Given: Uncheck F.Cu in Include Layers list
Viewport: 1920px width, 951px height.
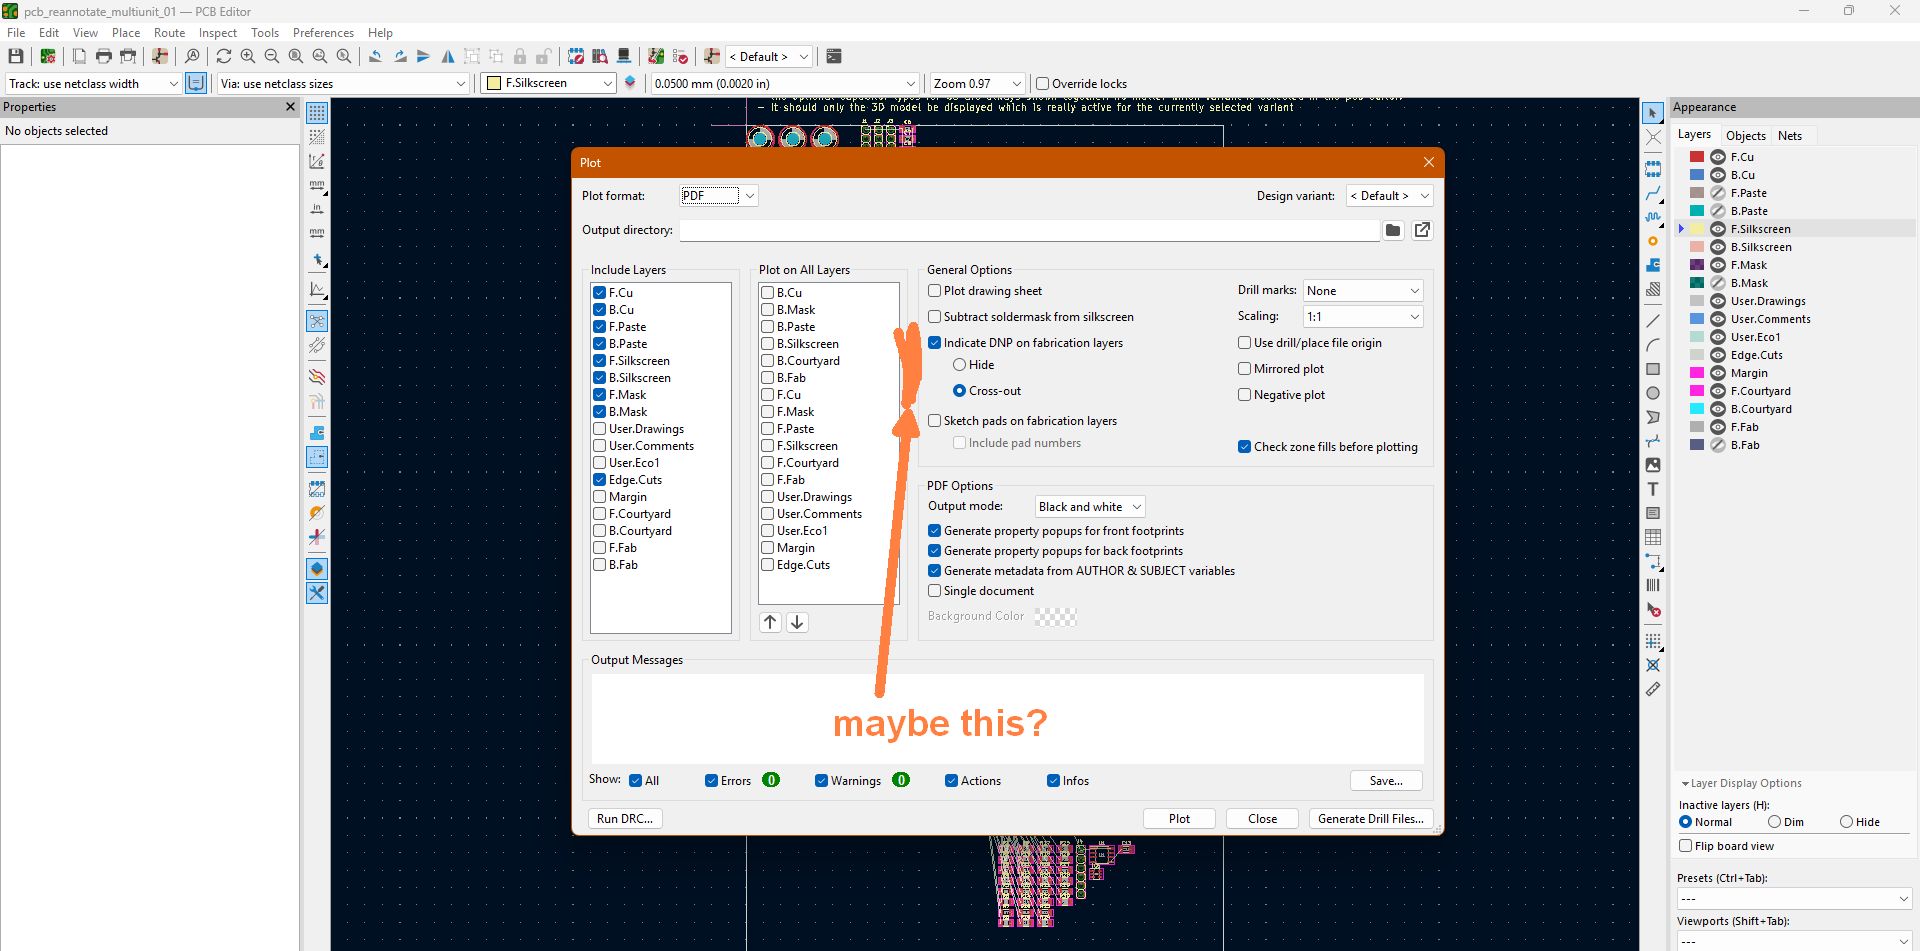Looking at the screenshot, I should [x=600, y=293].
